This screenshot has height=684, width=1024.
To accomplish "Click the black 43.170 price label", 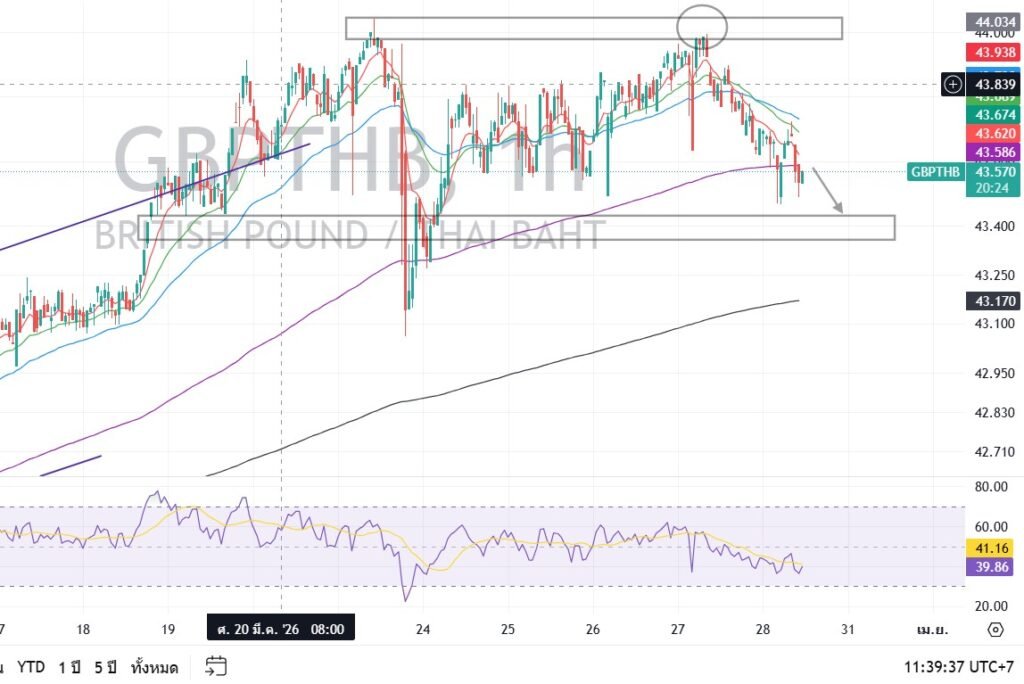I will [990, 301].
